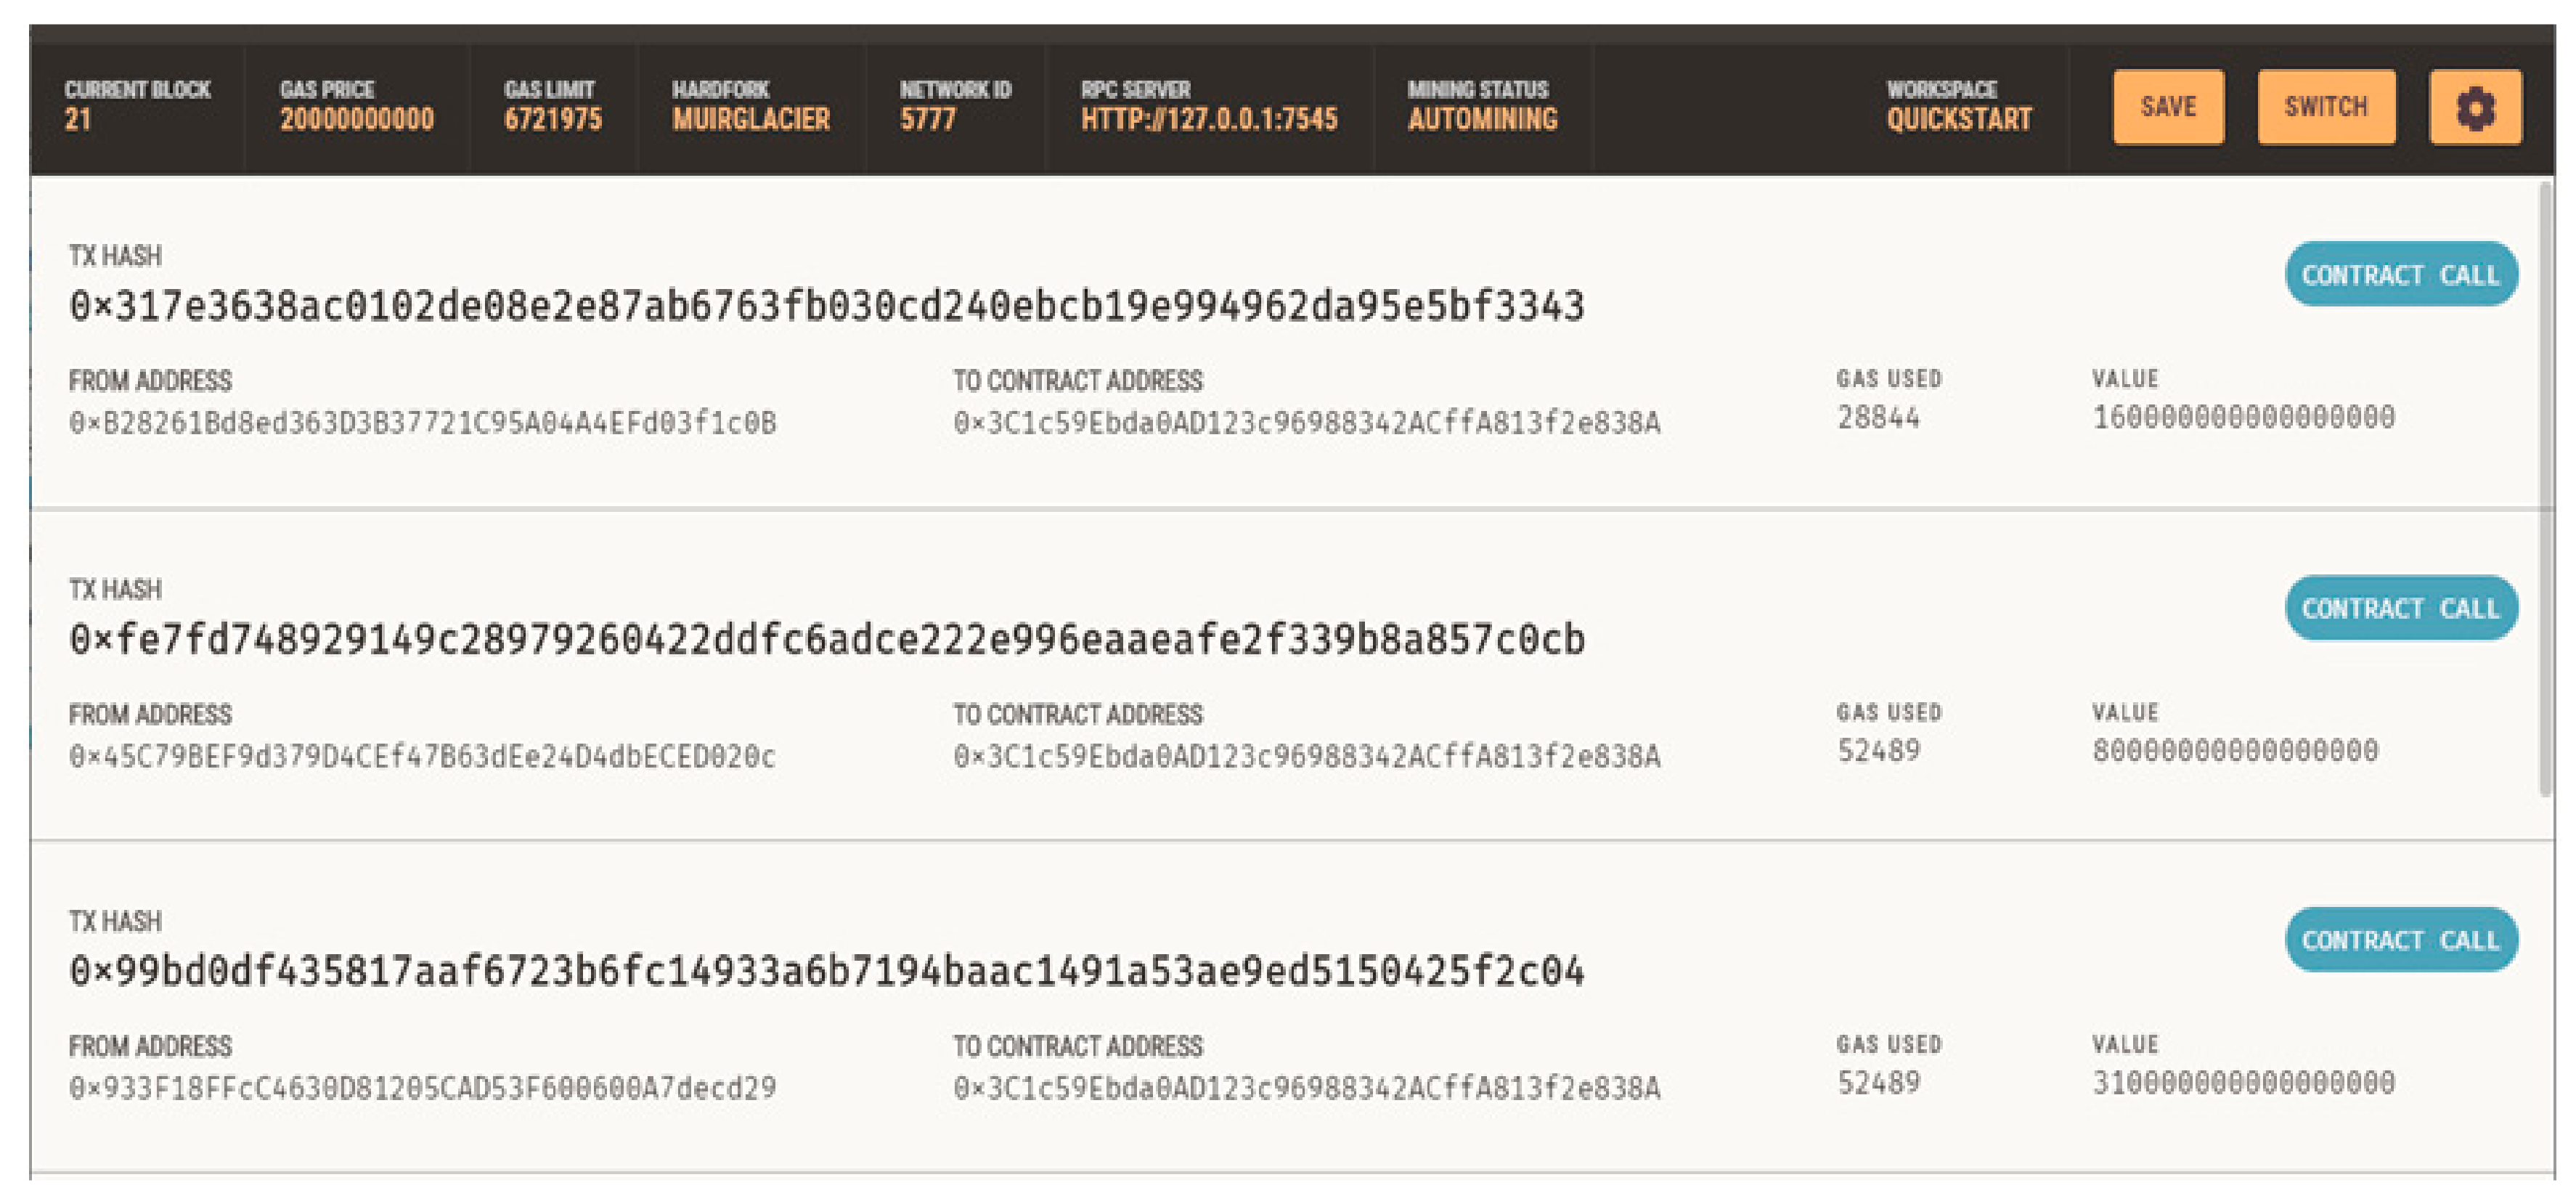Click the QUICKSTART workspace name
The height and width of the screenshot is (1188, 2576).
(x=1958, y=120)
